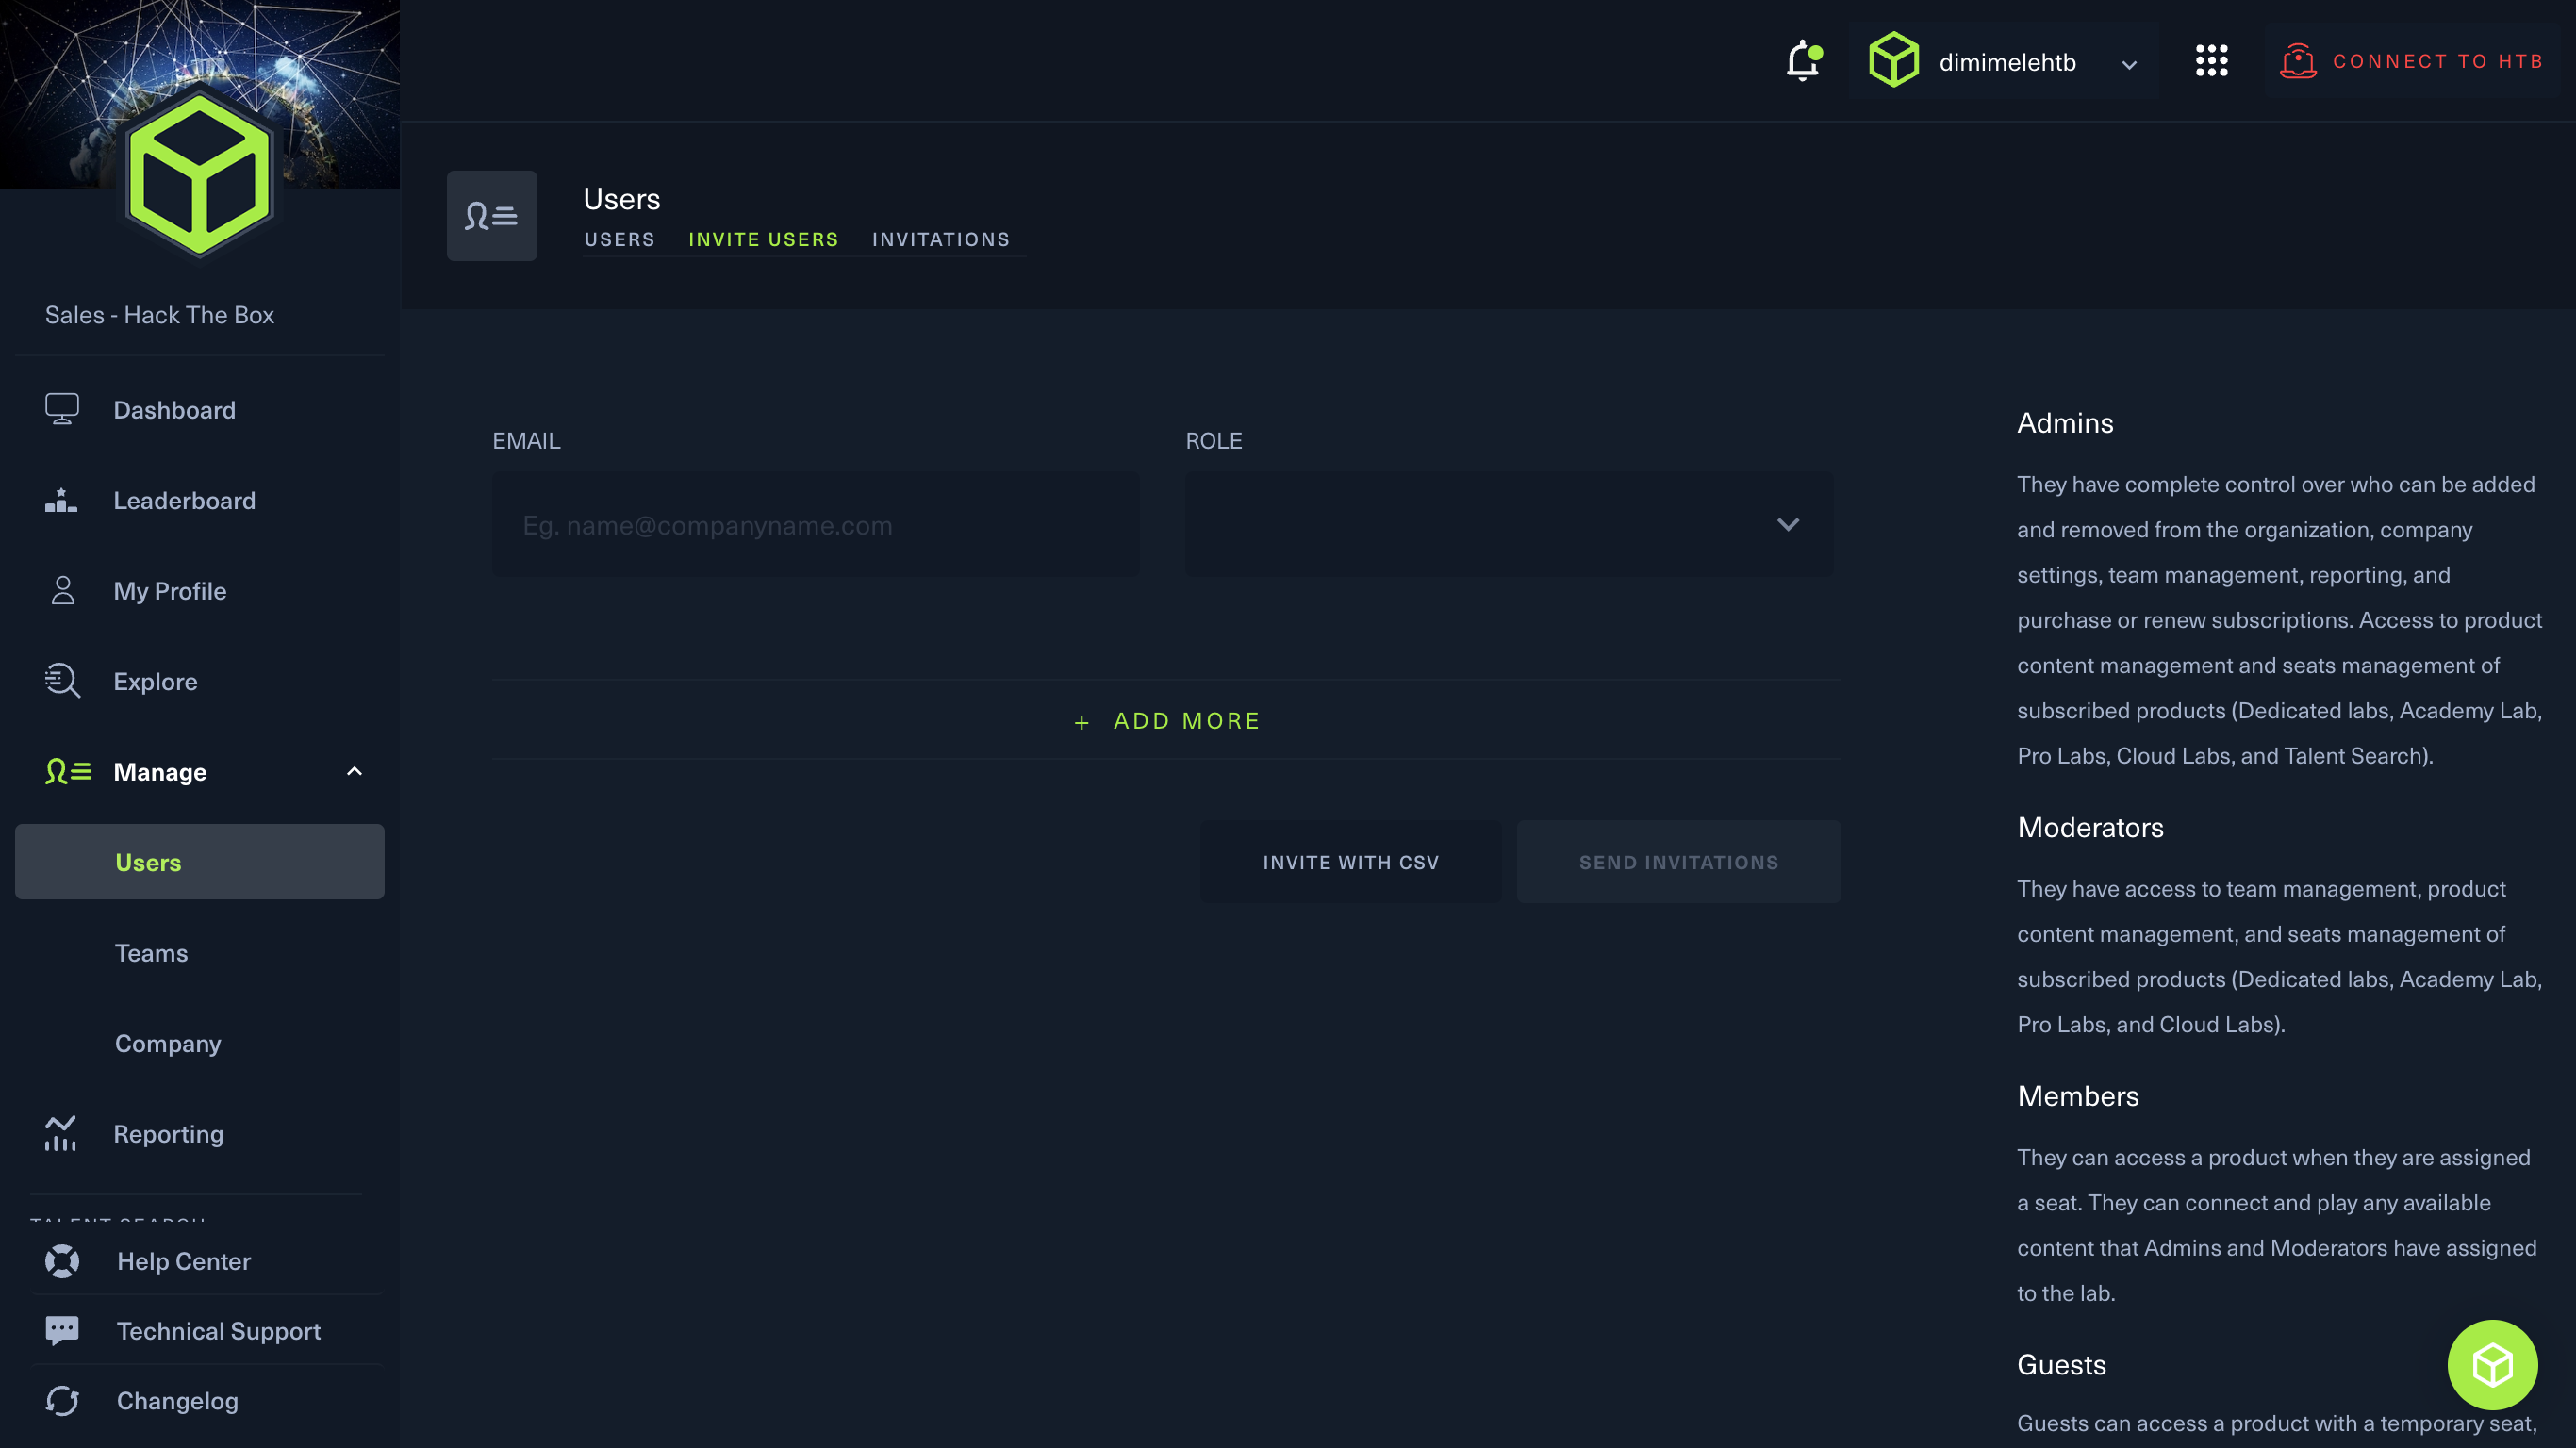Screen dimensions: 2576x1448
Task: Click the Manage users-list icon in sidebar
Action: [68, 771]
